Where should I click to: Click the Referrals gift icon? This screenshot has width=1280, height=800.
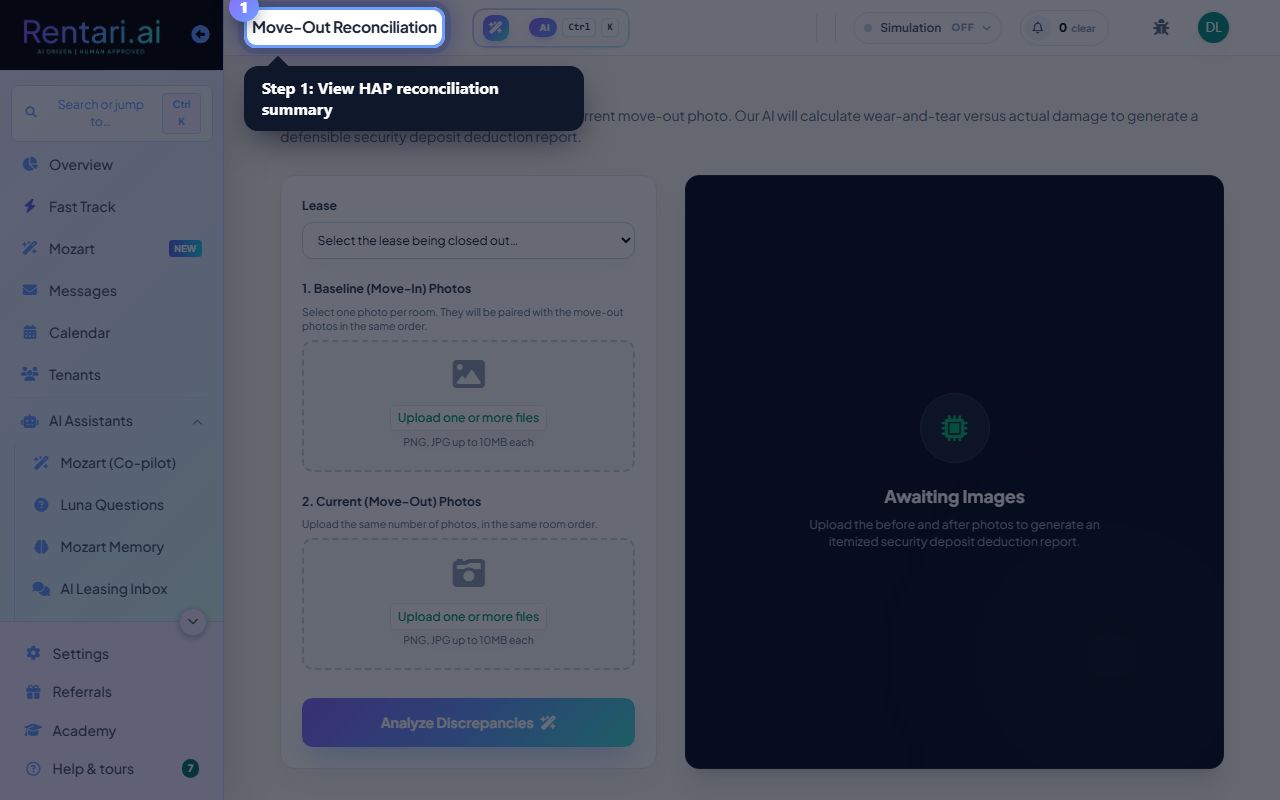[33, 691]
